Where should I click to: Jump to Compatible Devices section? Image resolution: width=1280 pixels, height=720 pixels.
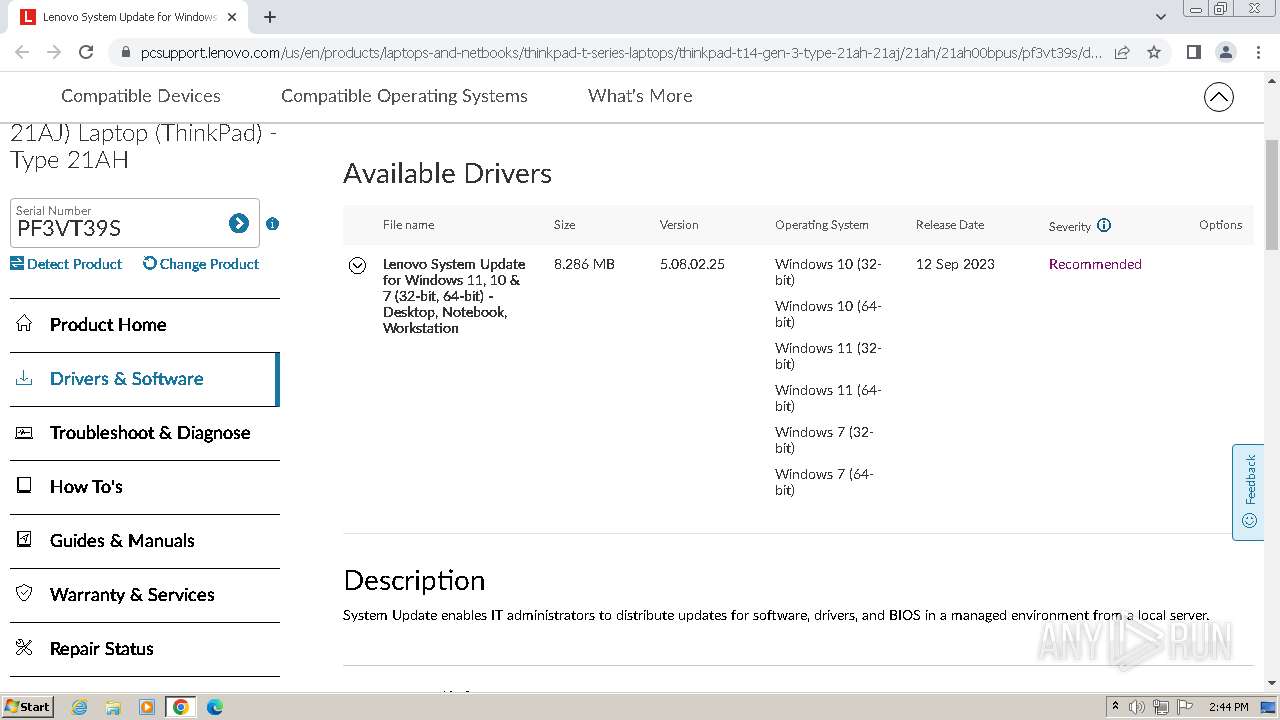(x=141, y=96)
